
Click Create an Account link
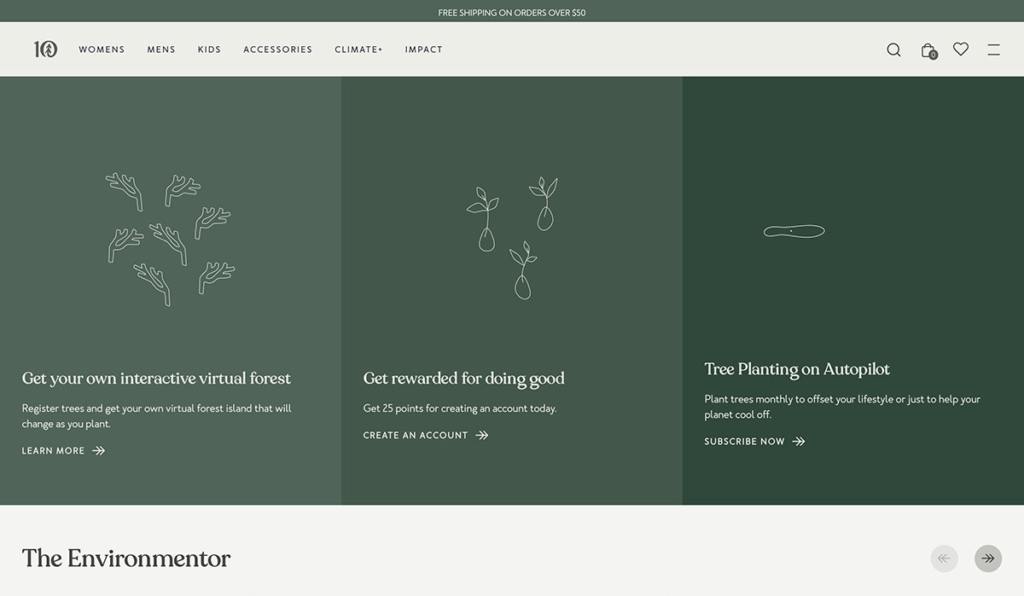415,435
